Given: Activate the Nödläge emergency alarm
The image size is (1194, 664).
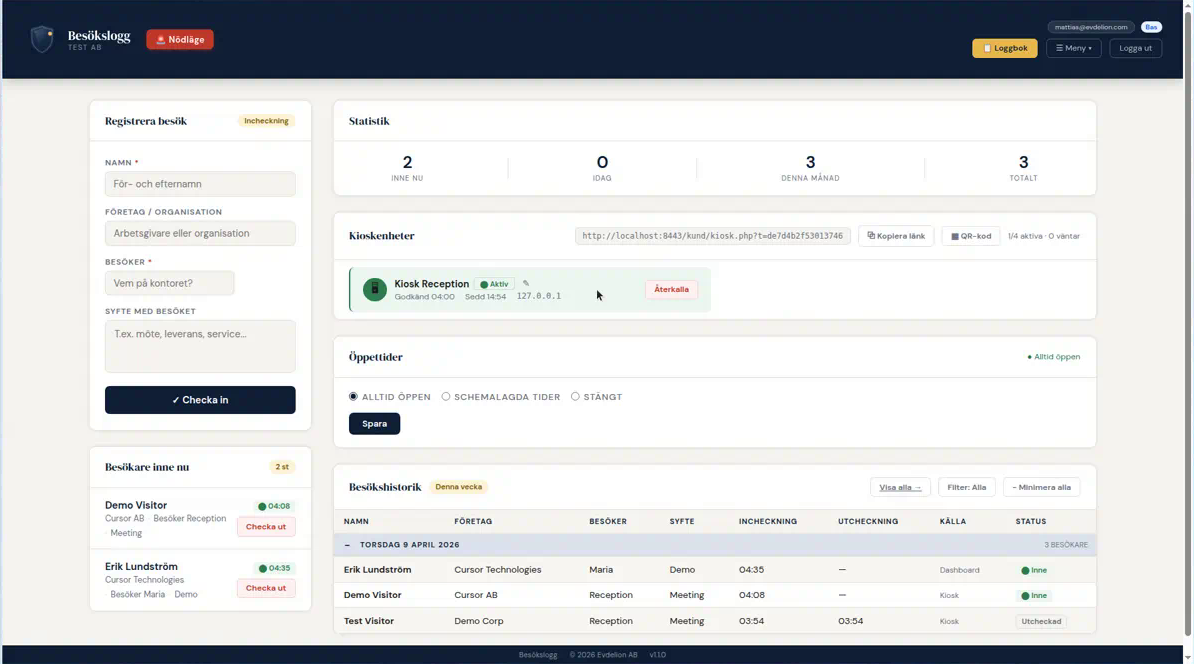Looking at the screenshot, I should coord(179,39).
